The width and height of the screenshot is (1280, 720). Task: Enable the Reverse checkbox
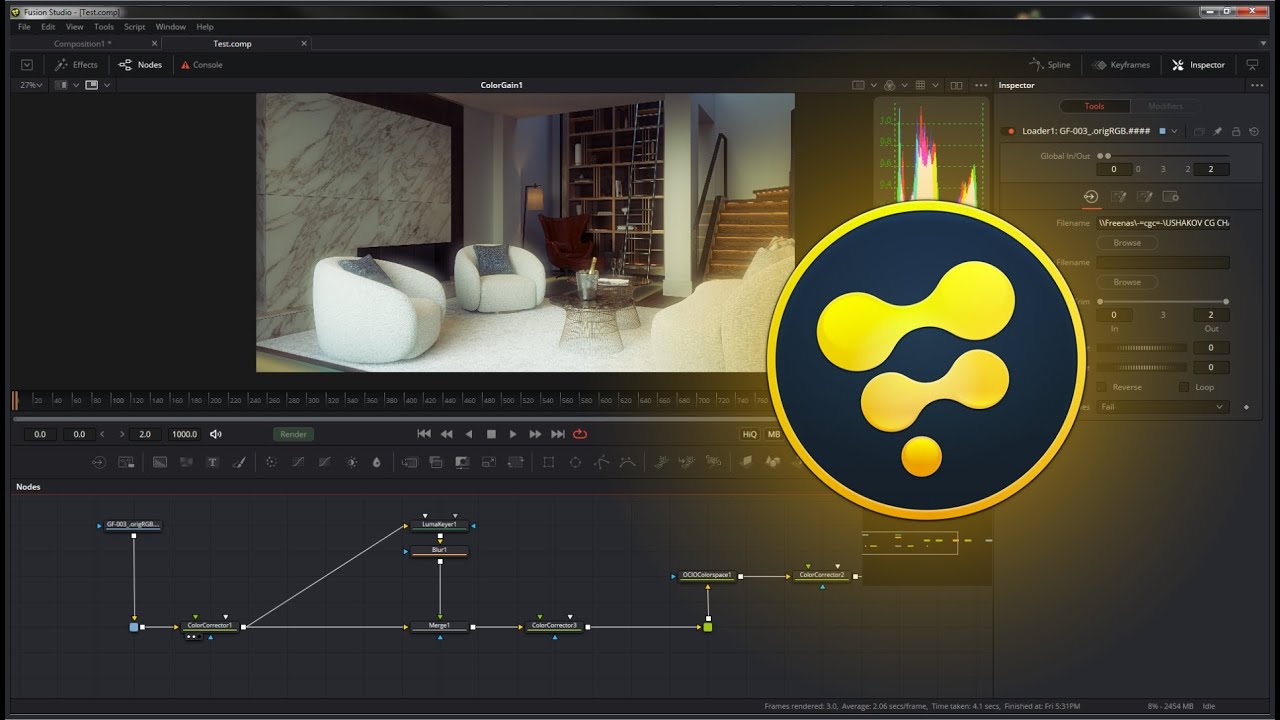1102,387
